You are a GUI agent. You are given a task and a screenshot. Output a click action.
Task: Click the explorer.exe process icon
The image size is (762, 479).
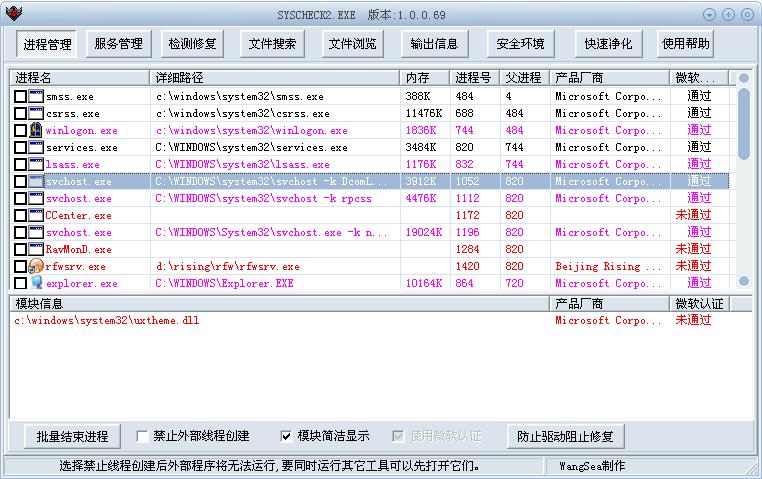point(36,283)
